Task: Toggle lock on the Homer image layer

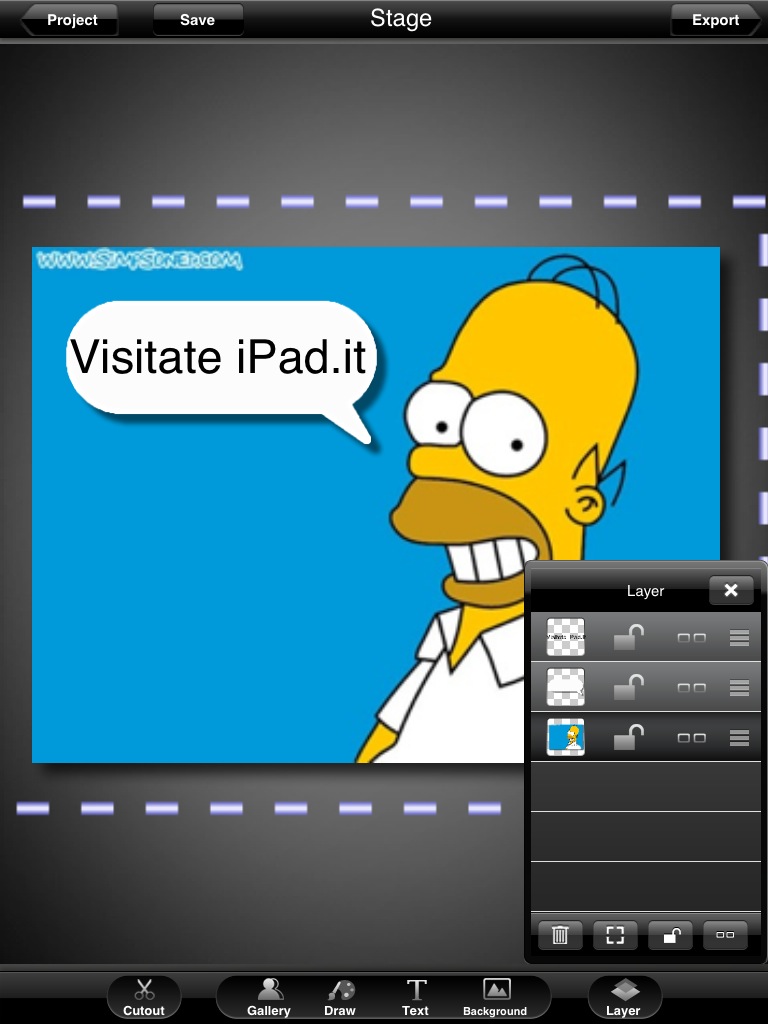Action: [629, 737]
